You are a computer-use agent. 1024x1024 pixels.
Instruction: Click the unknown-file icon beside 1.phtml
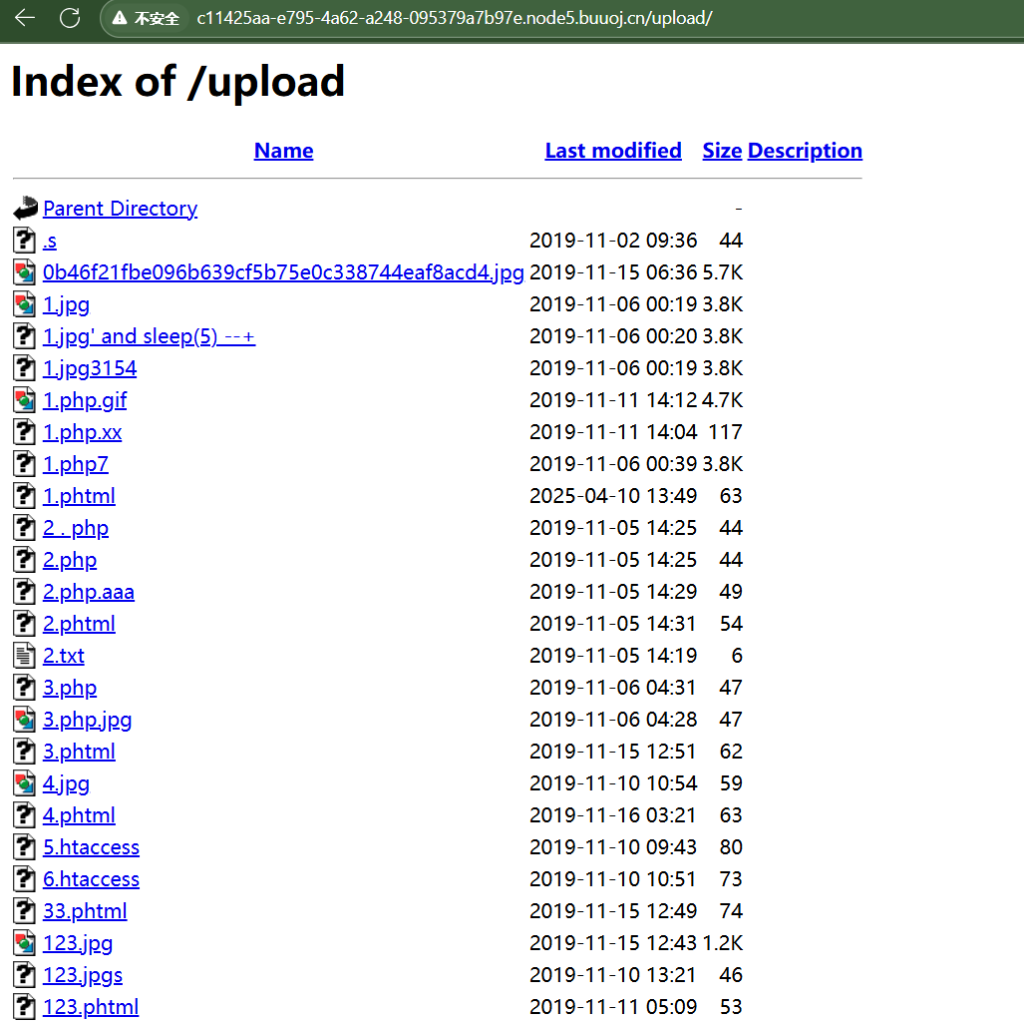25,496
